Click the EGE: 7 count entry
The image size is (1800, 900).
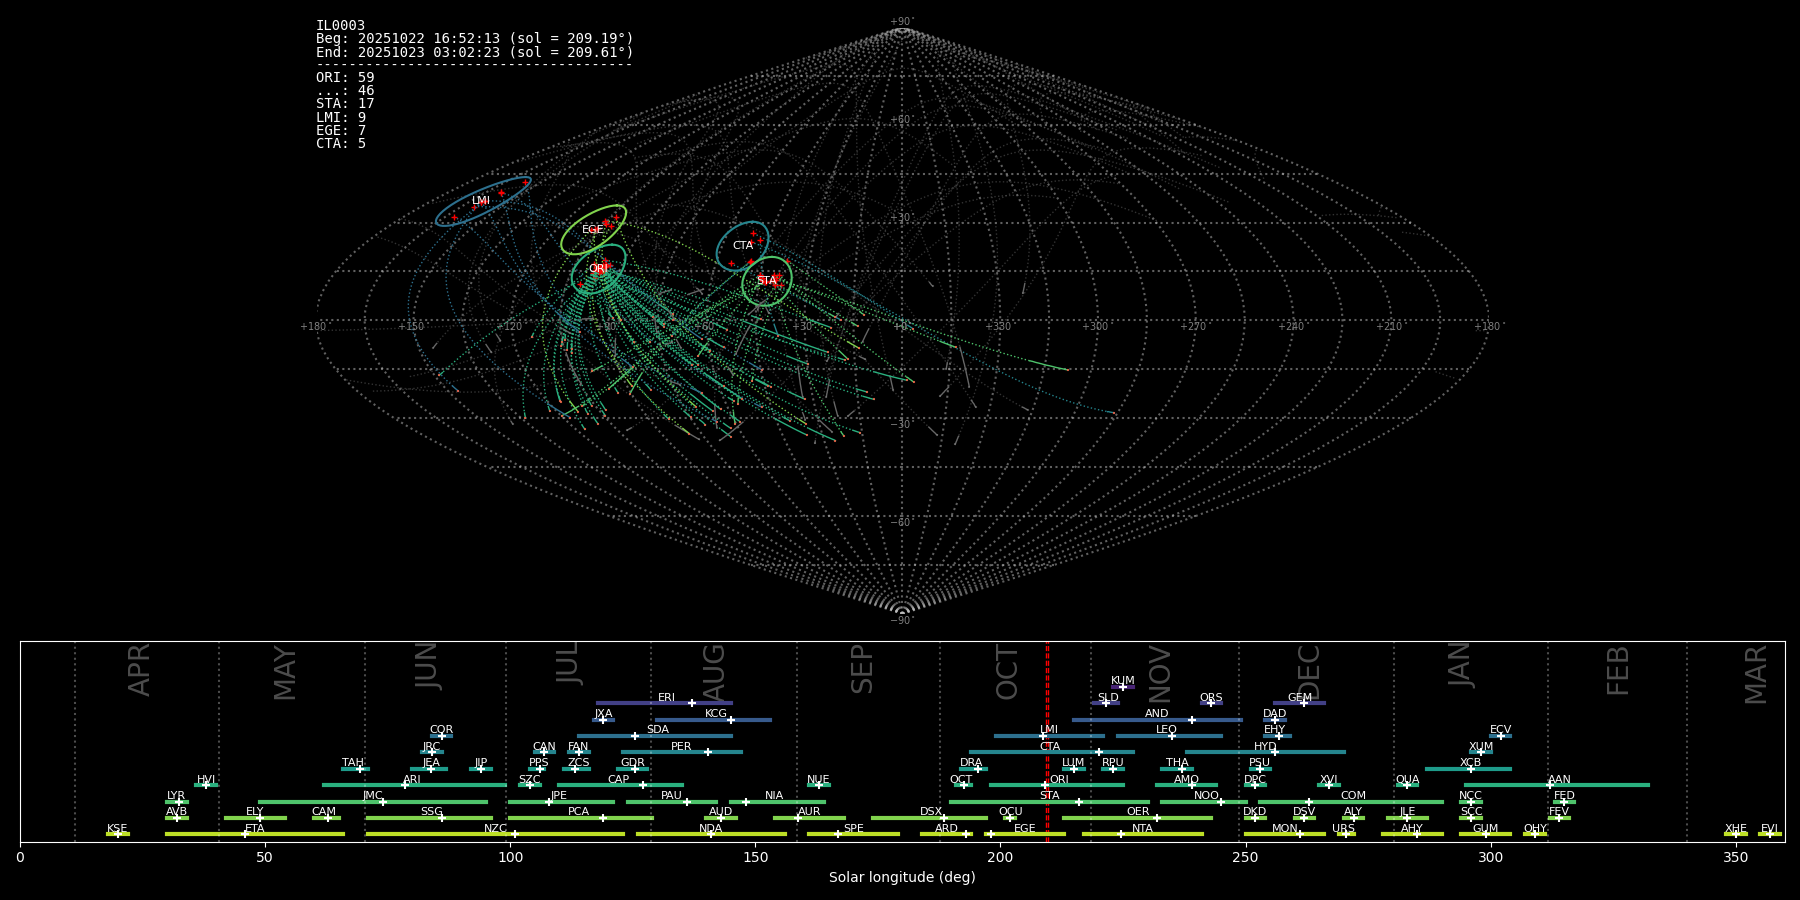(x=341, y=131)
